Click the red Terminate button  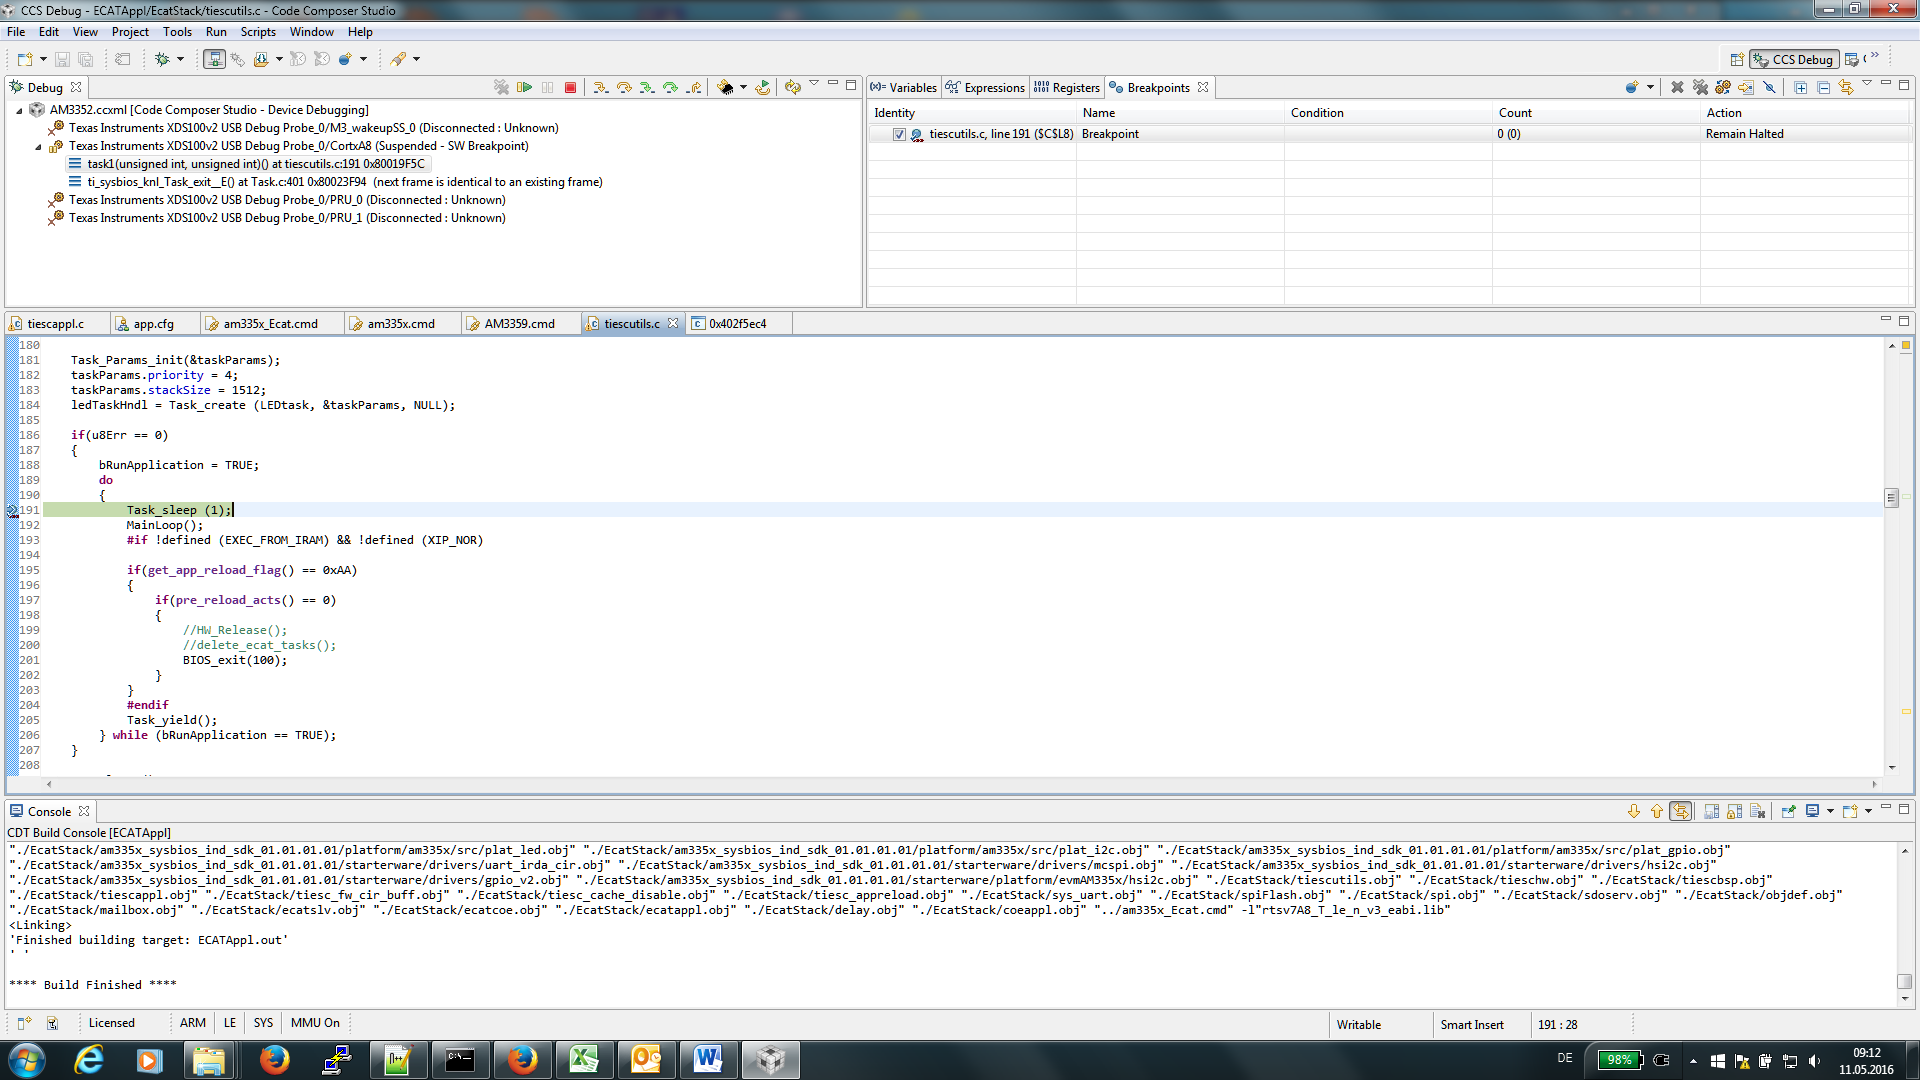(570, 88)
